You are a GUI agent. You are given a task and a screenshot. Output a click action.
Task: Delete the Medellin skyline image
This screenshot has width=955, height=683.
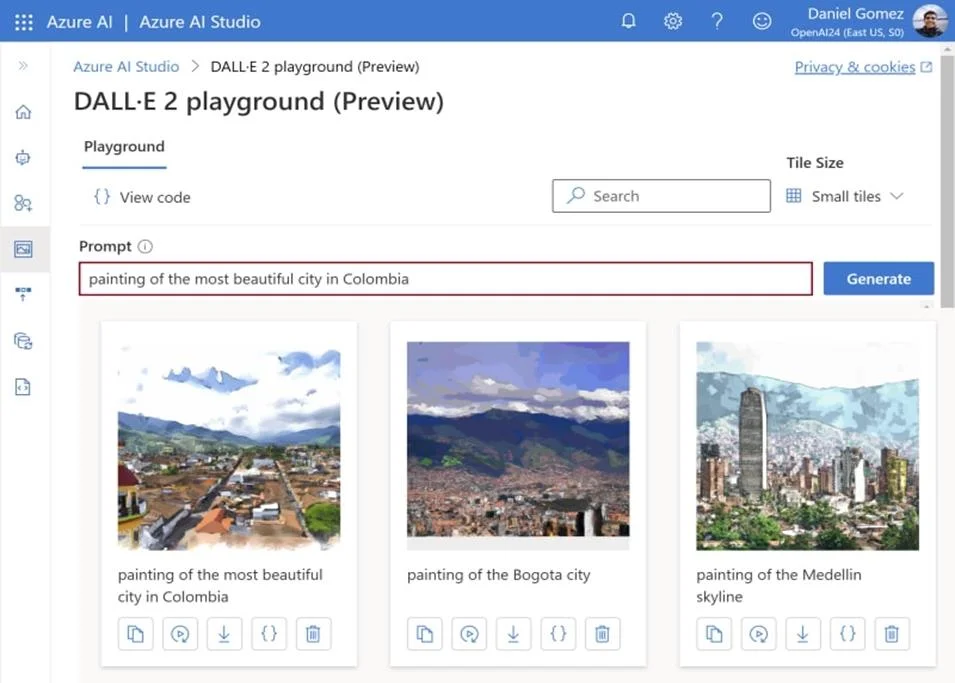(892, 634)
